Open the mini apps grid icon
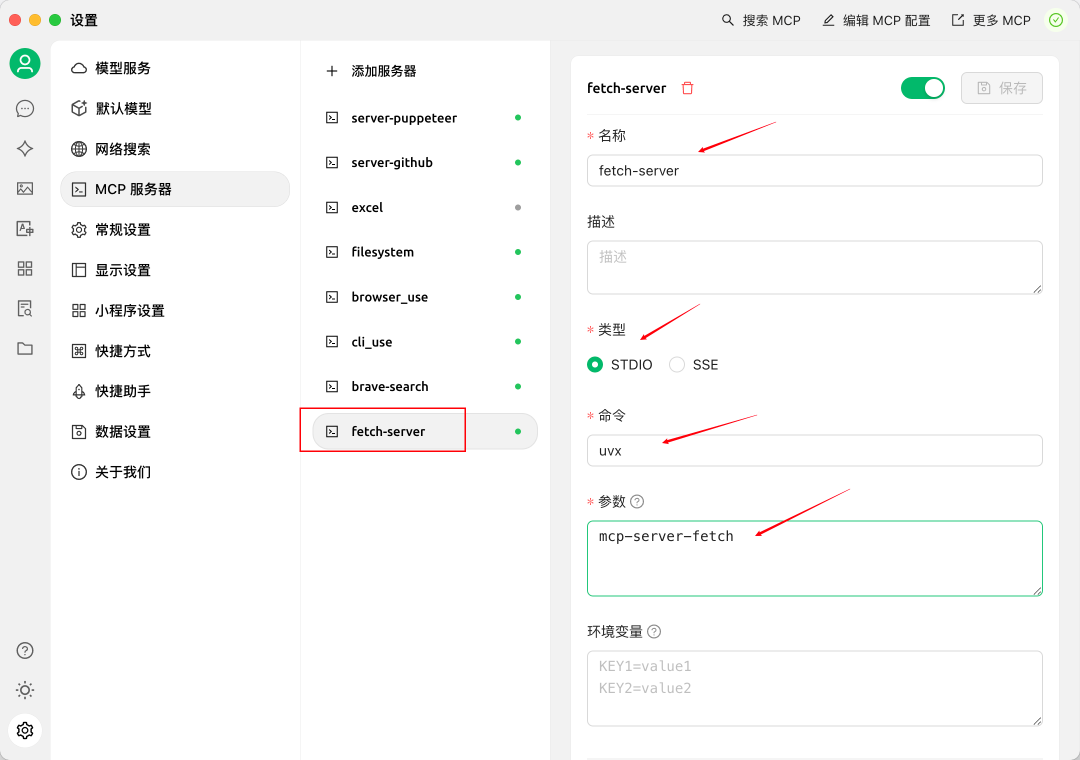Image resolution: width=1080 pixels, height=760 pixels. 24,268
